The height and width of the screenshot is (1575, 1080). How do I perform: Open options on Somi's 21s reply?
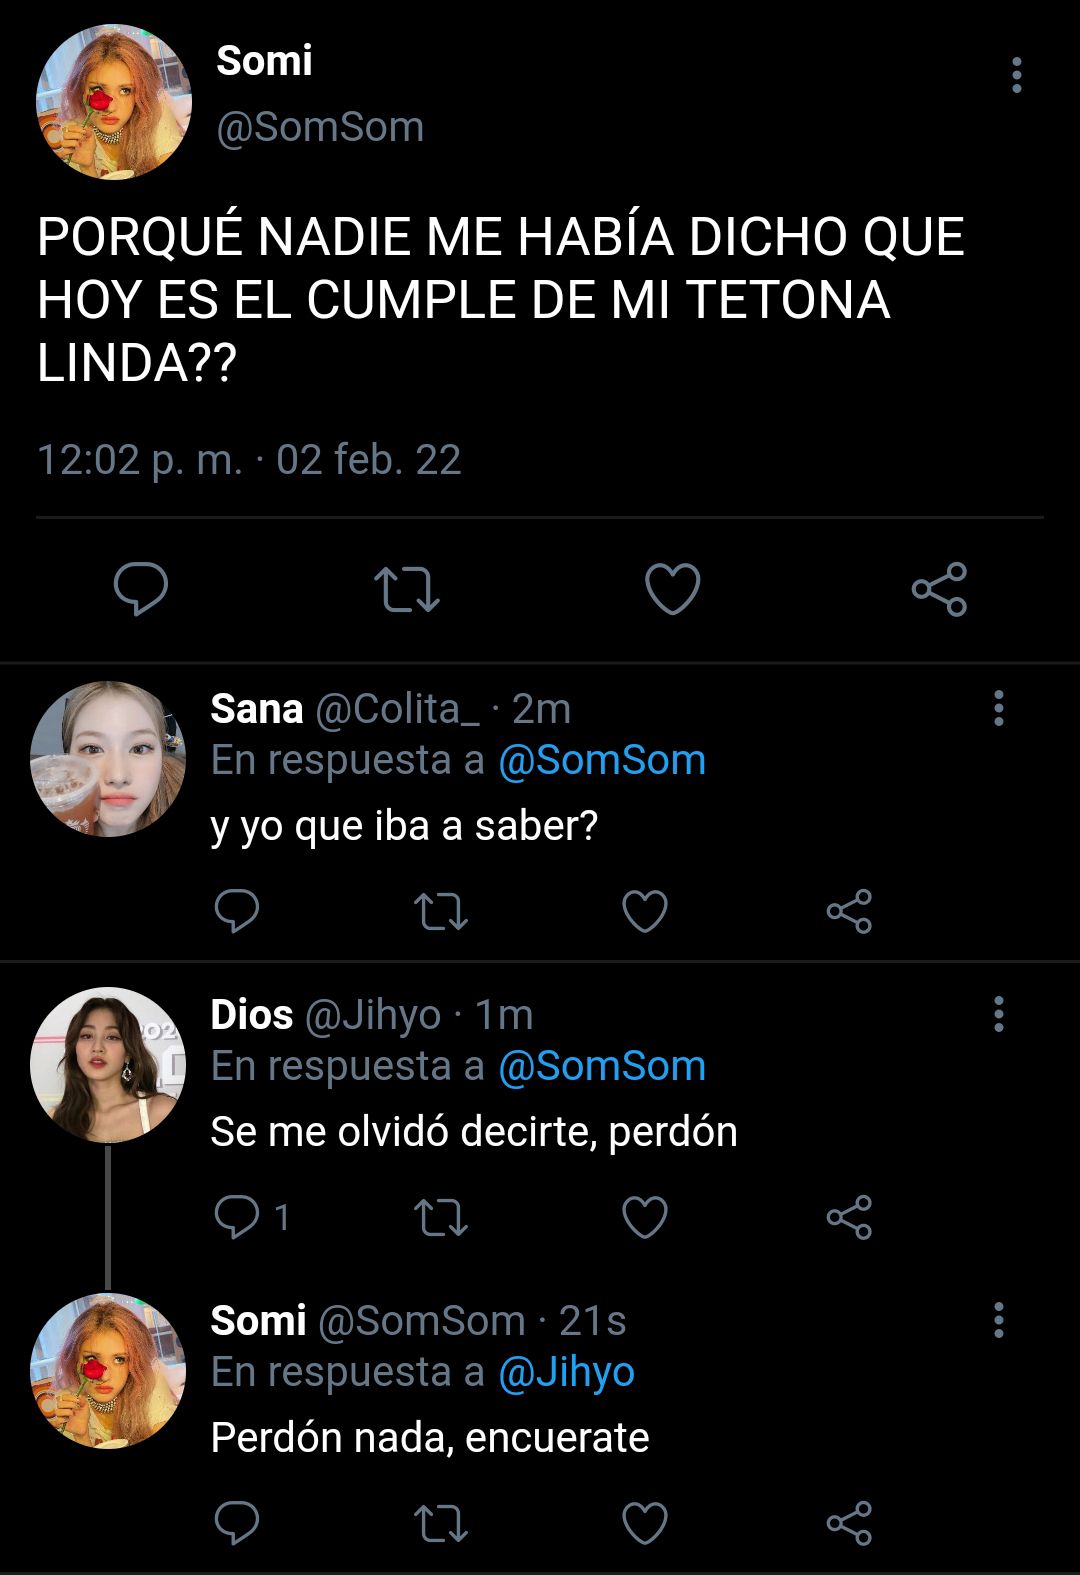(x=998, y=1320)
